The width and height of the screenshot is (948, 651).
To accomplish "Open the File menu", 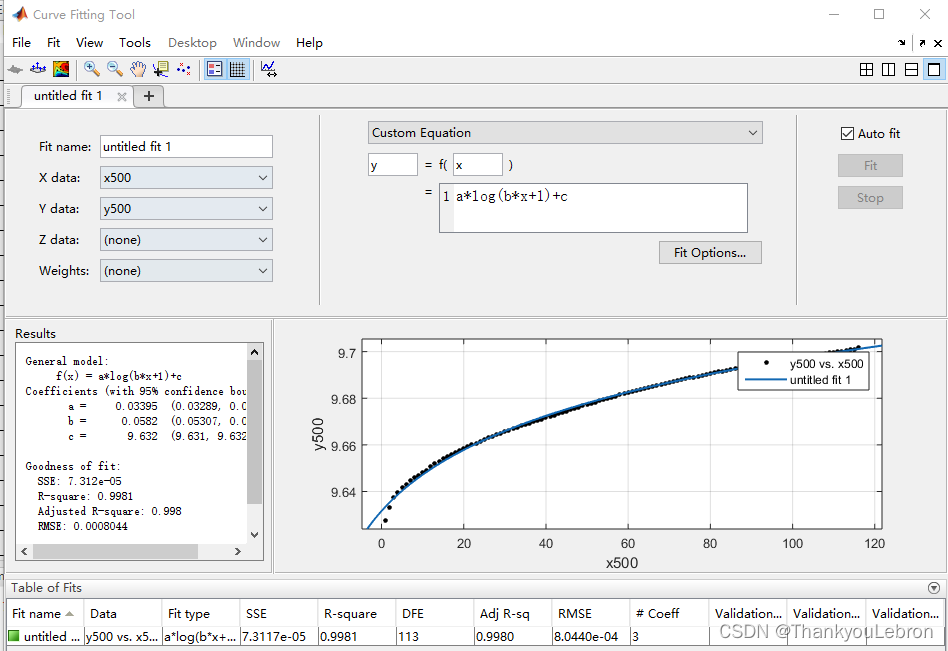I will coord(21,43).
